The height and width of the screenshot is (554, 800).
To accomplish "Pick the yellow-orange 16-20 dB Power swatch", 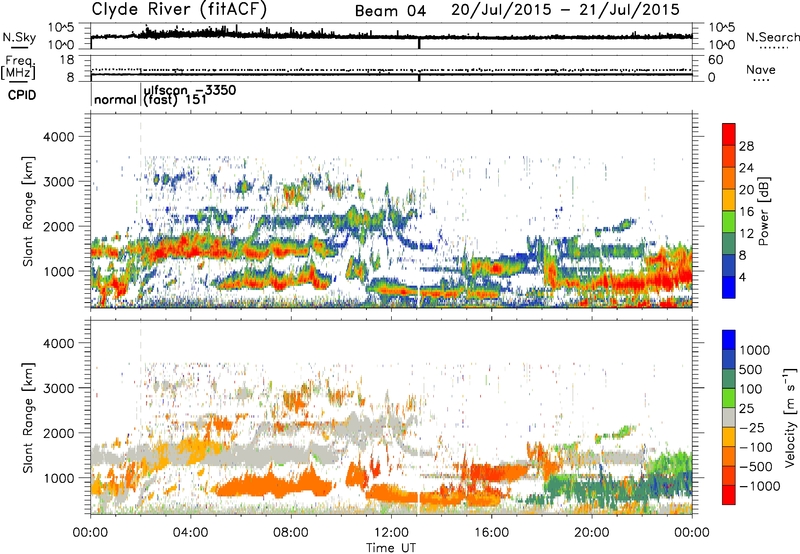I will (729, 200).
